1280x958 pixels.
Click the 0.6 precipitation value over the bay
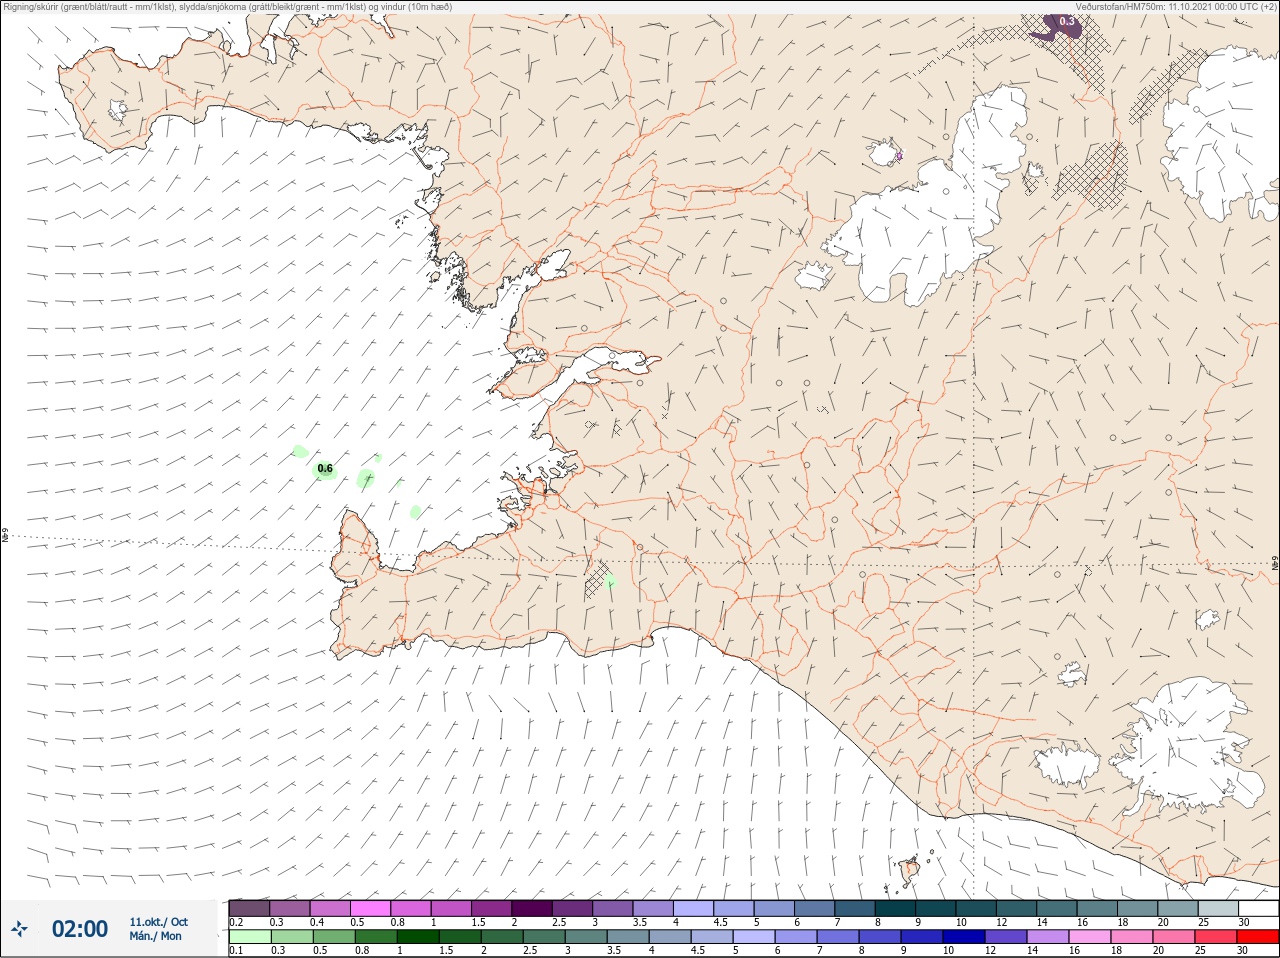pyautogui.click(x=325, y=468)
